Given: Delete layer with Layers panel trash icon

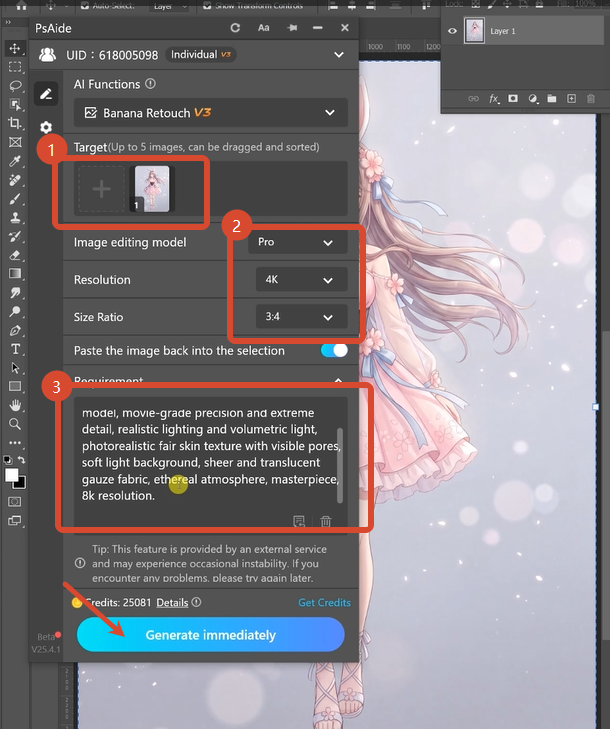Looking at the screenshot, I should 590,99.
